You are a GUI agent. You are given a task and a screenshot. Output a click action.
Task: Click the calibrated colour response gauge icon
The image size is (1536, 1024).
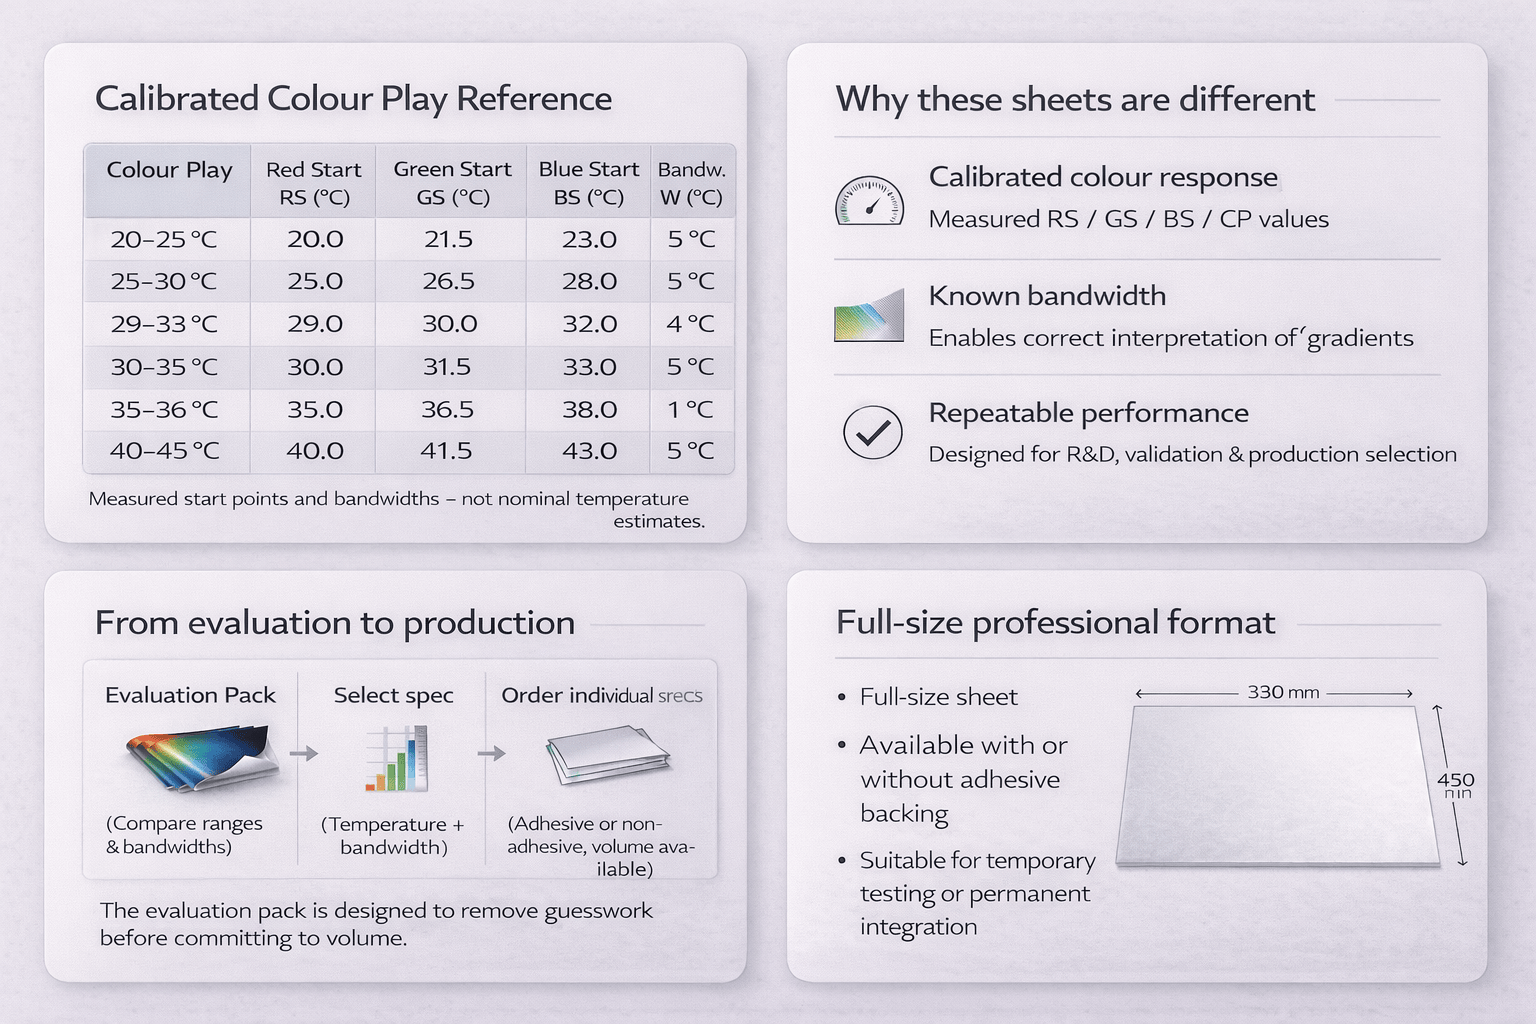(x=869, y=201)
